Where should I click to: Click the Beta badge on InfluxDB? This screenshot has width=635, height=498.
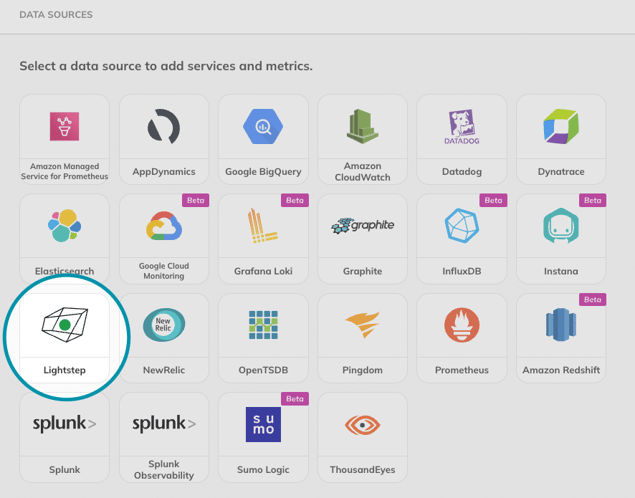pyautogui.click(x=493, y=200)
